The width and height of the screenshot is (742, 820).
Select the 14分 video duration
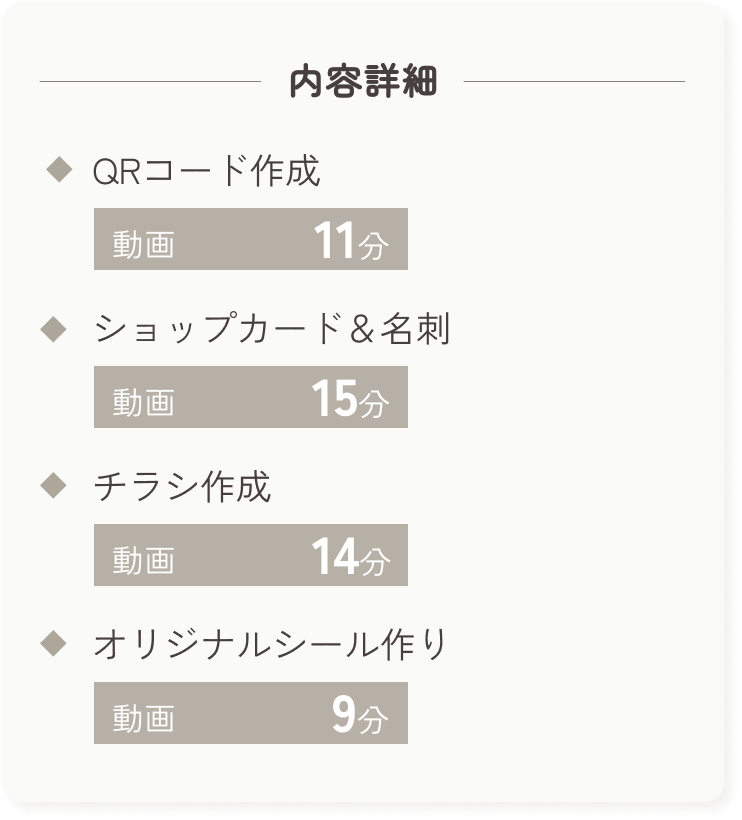tap(350, 557)
